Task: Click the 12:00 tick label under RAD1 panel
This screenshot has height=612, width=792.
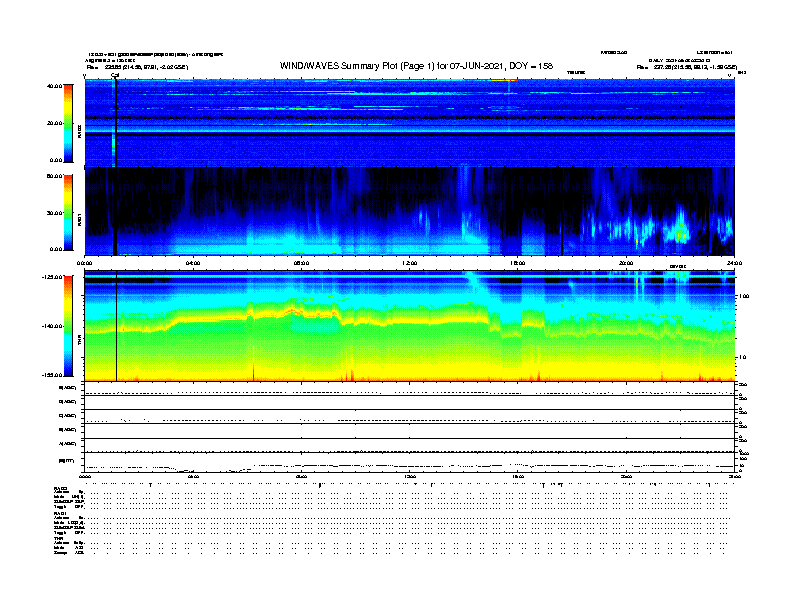Action: pyautogui.click(x=410, y=263)
